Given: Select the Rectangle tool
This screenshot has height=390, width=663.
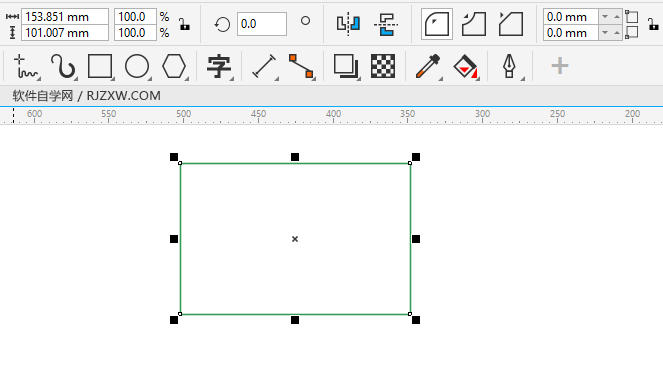Looking at the screenshot, I should (100, 66).
